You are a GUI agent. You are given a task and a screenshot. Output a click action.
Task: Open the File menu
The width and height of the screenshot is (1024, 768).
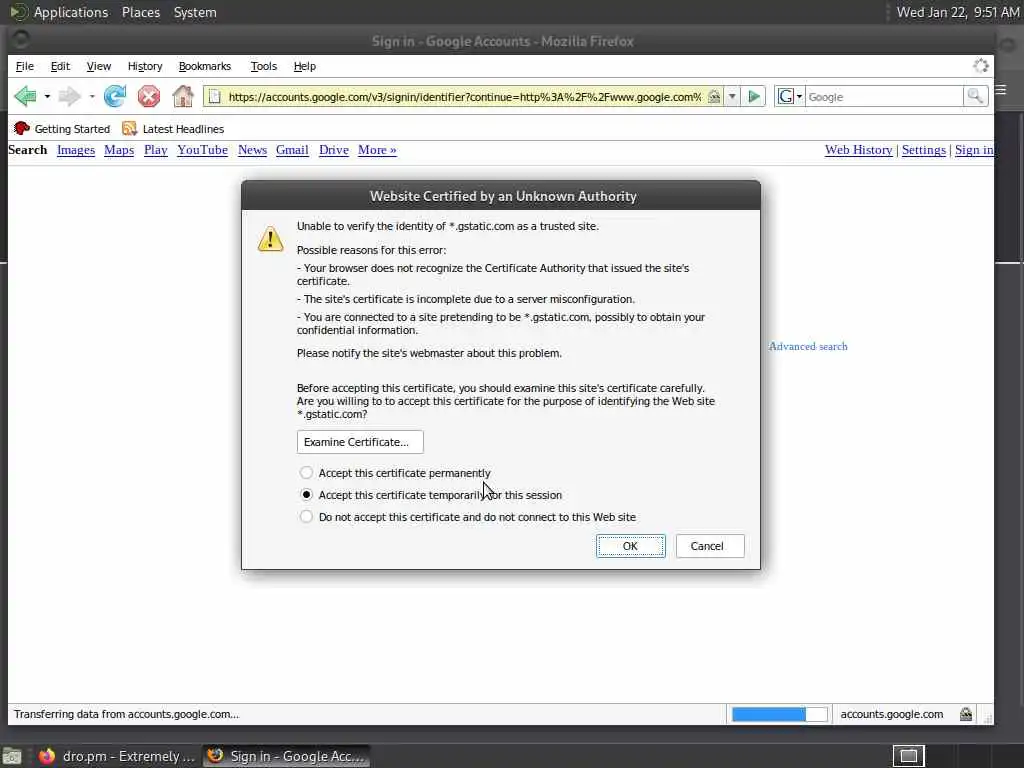[x=25, y=66]
